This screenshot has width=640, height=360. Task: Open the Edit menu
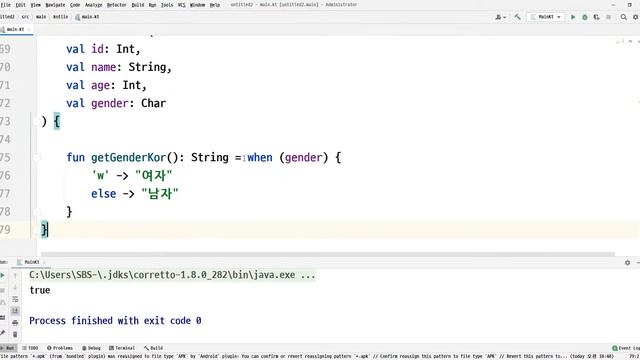point(20,5)
